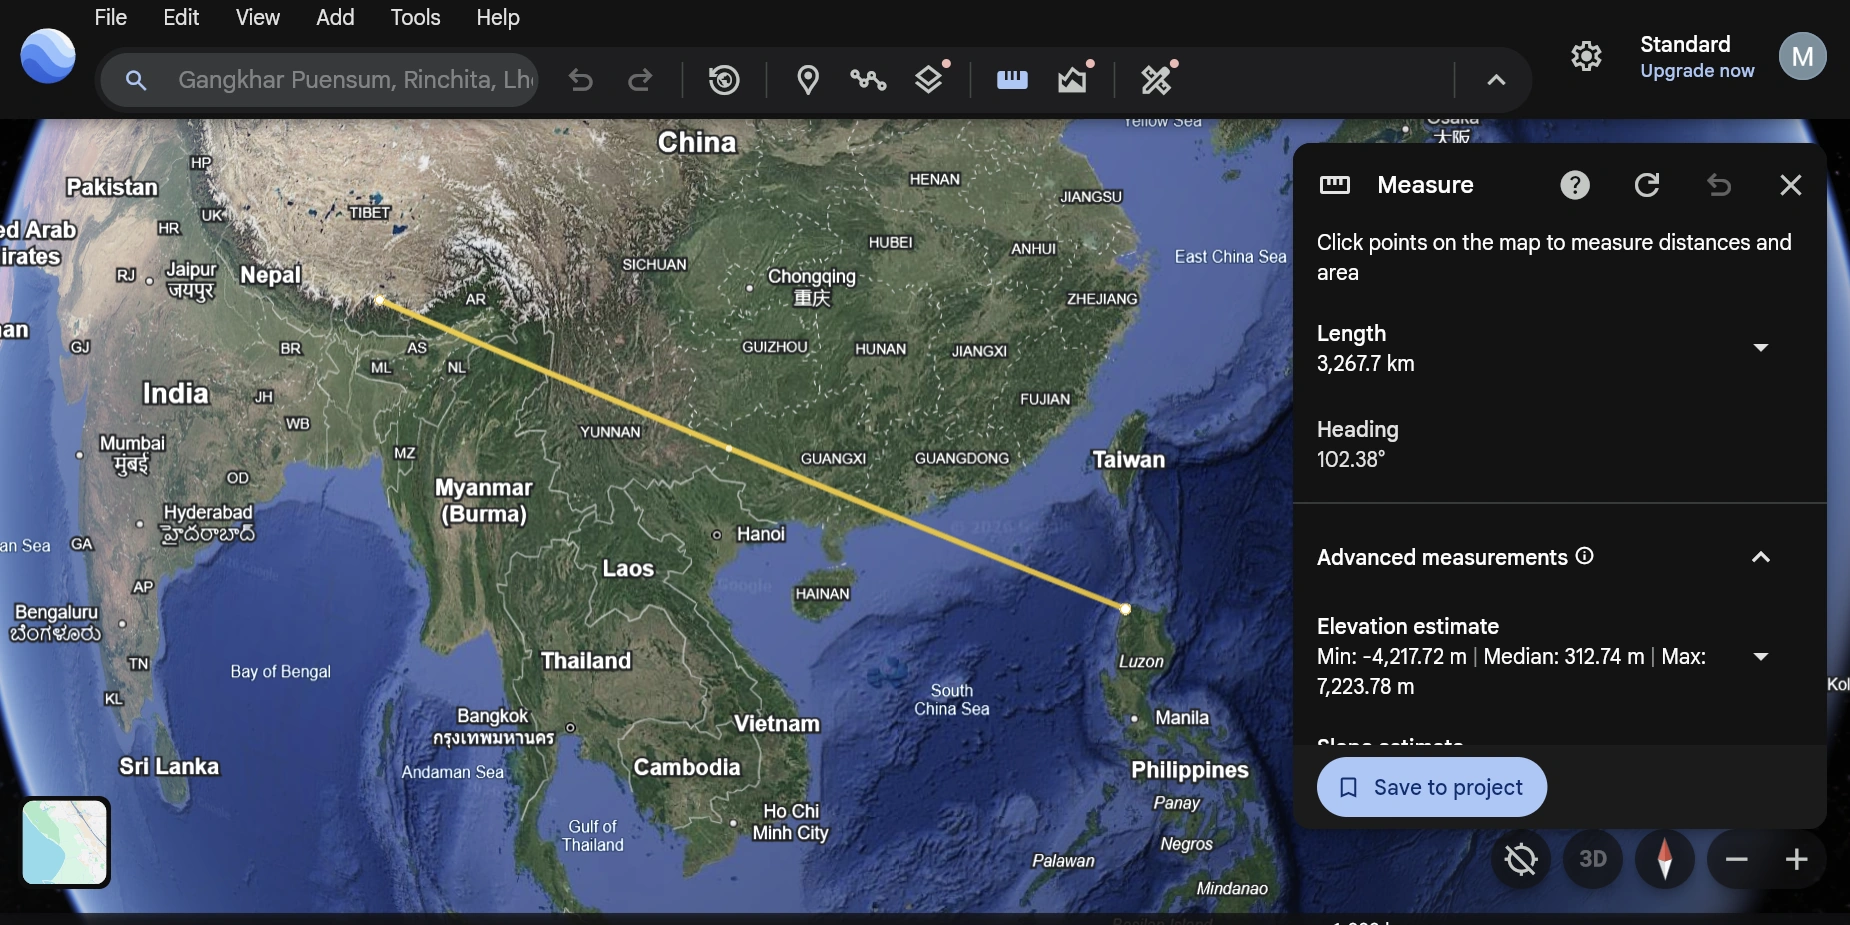Click the Manila map label

pos(1182,718)
